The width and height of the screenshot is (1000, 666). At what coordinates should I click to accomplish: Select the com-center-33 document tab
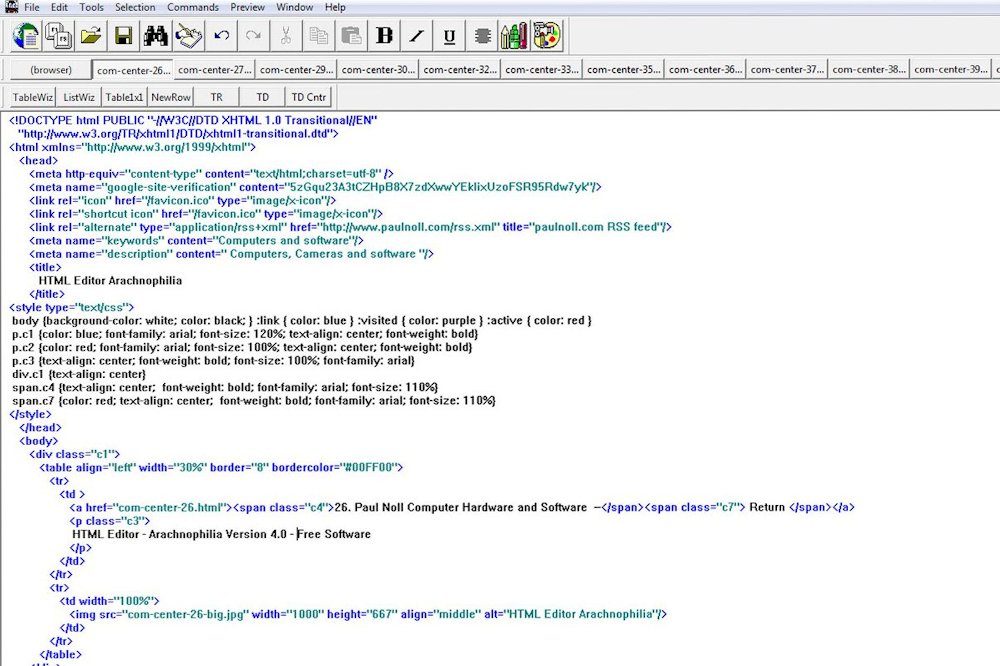coord(541,70)
